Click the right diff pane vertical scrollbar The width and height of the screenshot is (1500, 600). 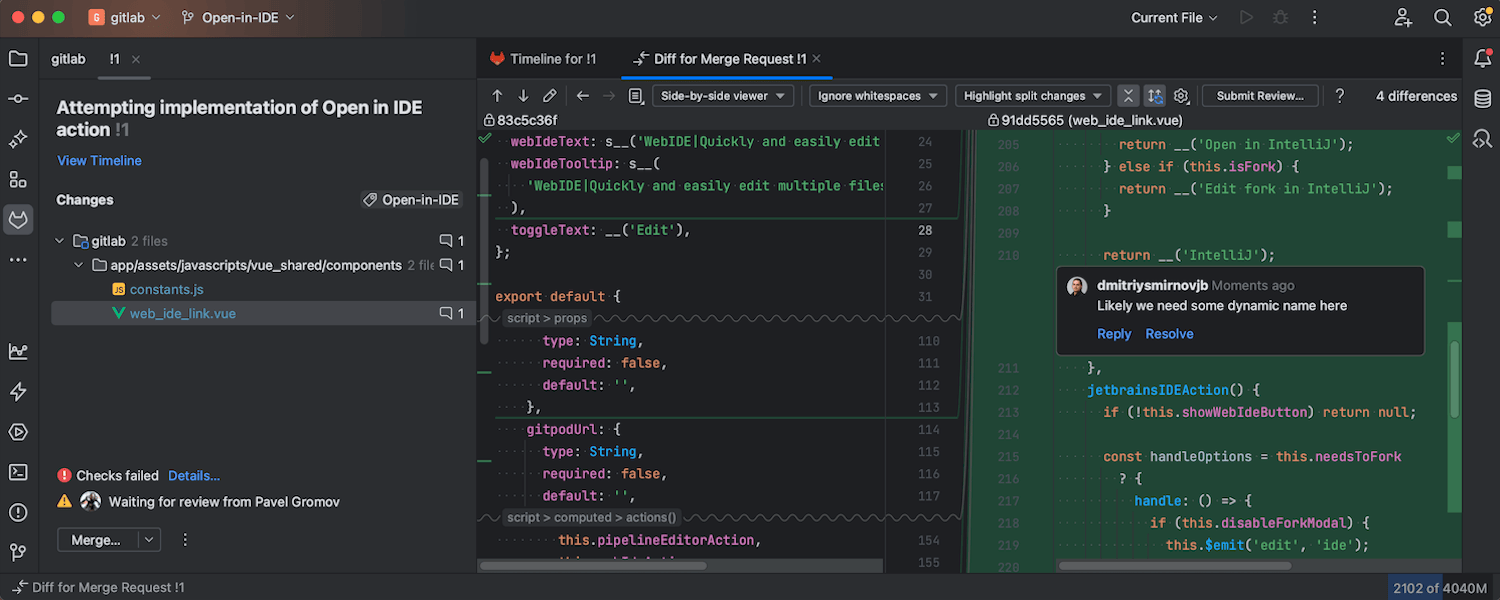[x=1454, y=380]
